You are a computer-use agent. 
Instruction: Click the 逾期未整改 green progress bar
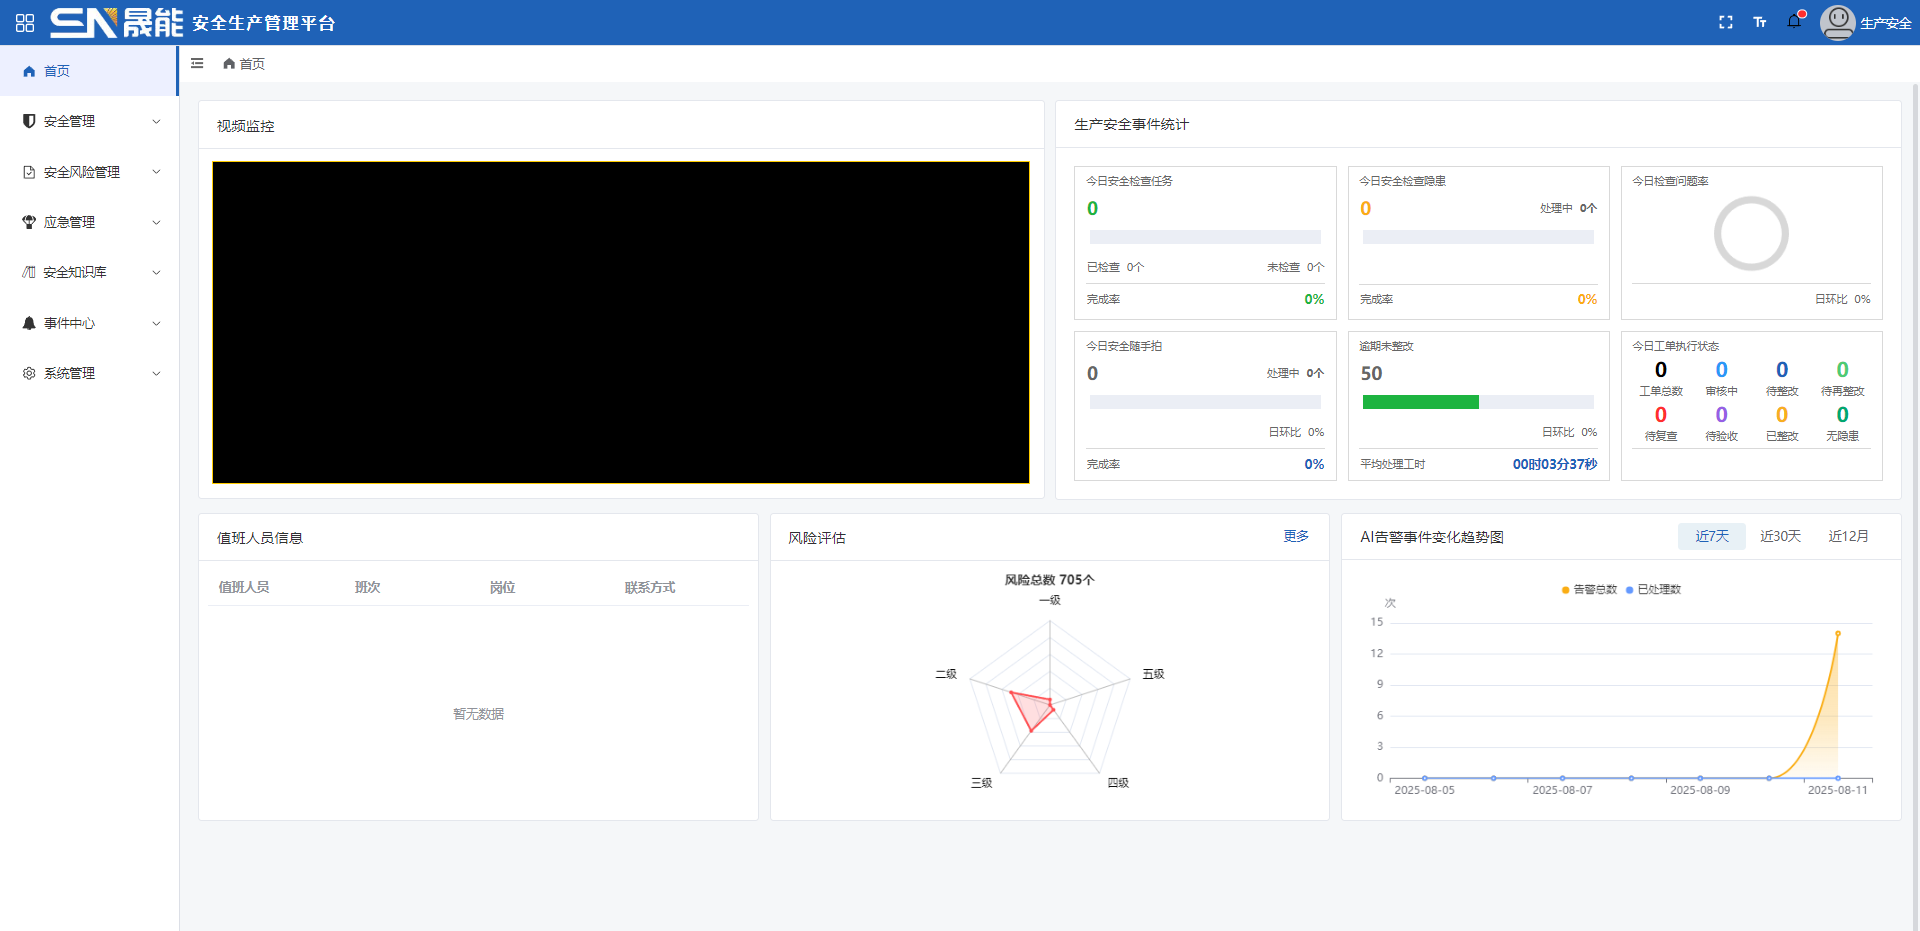click(1420, 402)
